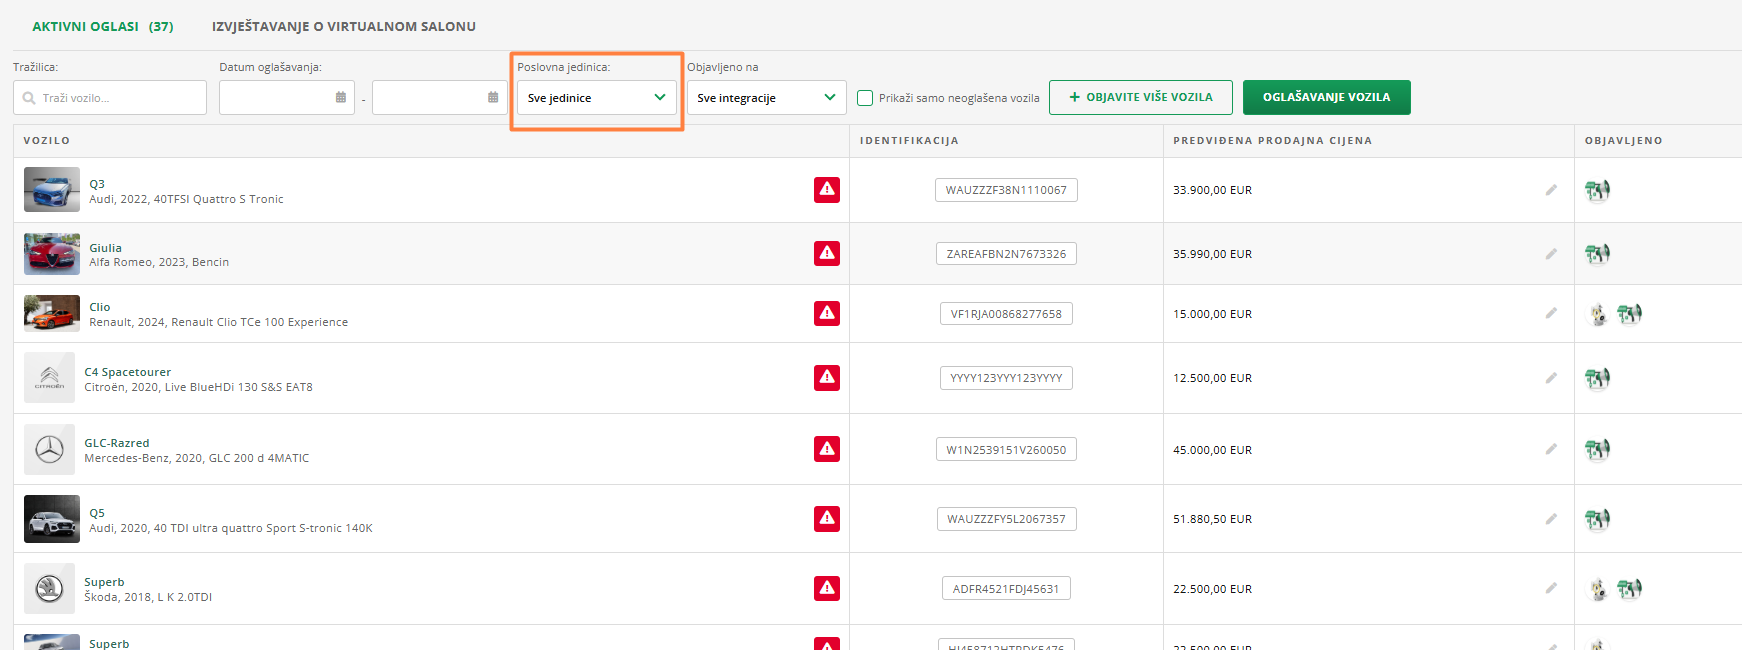Open the Clio vehicle link
This screenshot has width=1742, height=650.
tap(100, 307)
